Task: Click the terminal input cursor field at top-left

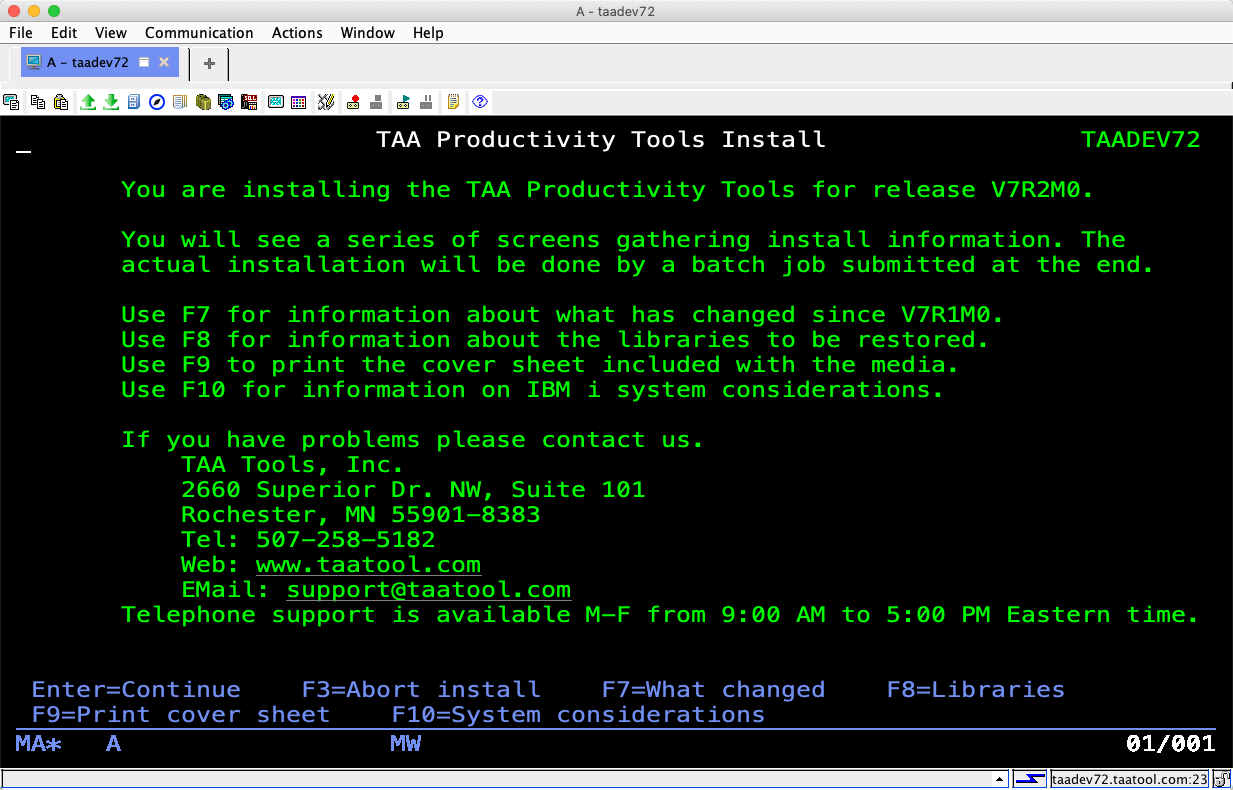Action: (24, 152)
